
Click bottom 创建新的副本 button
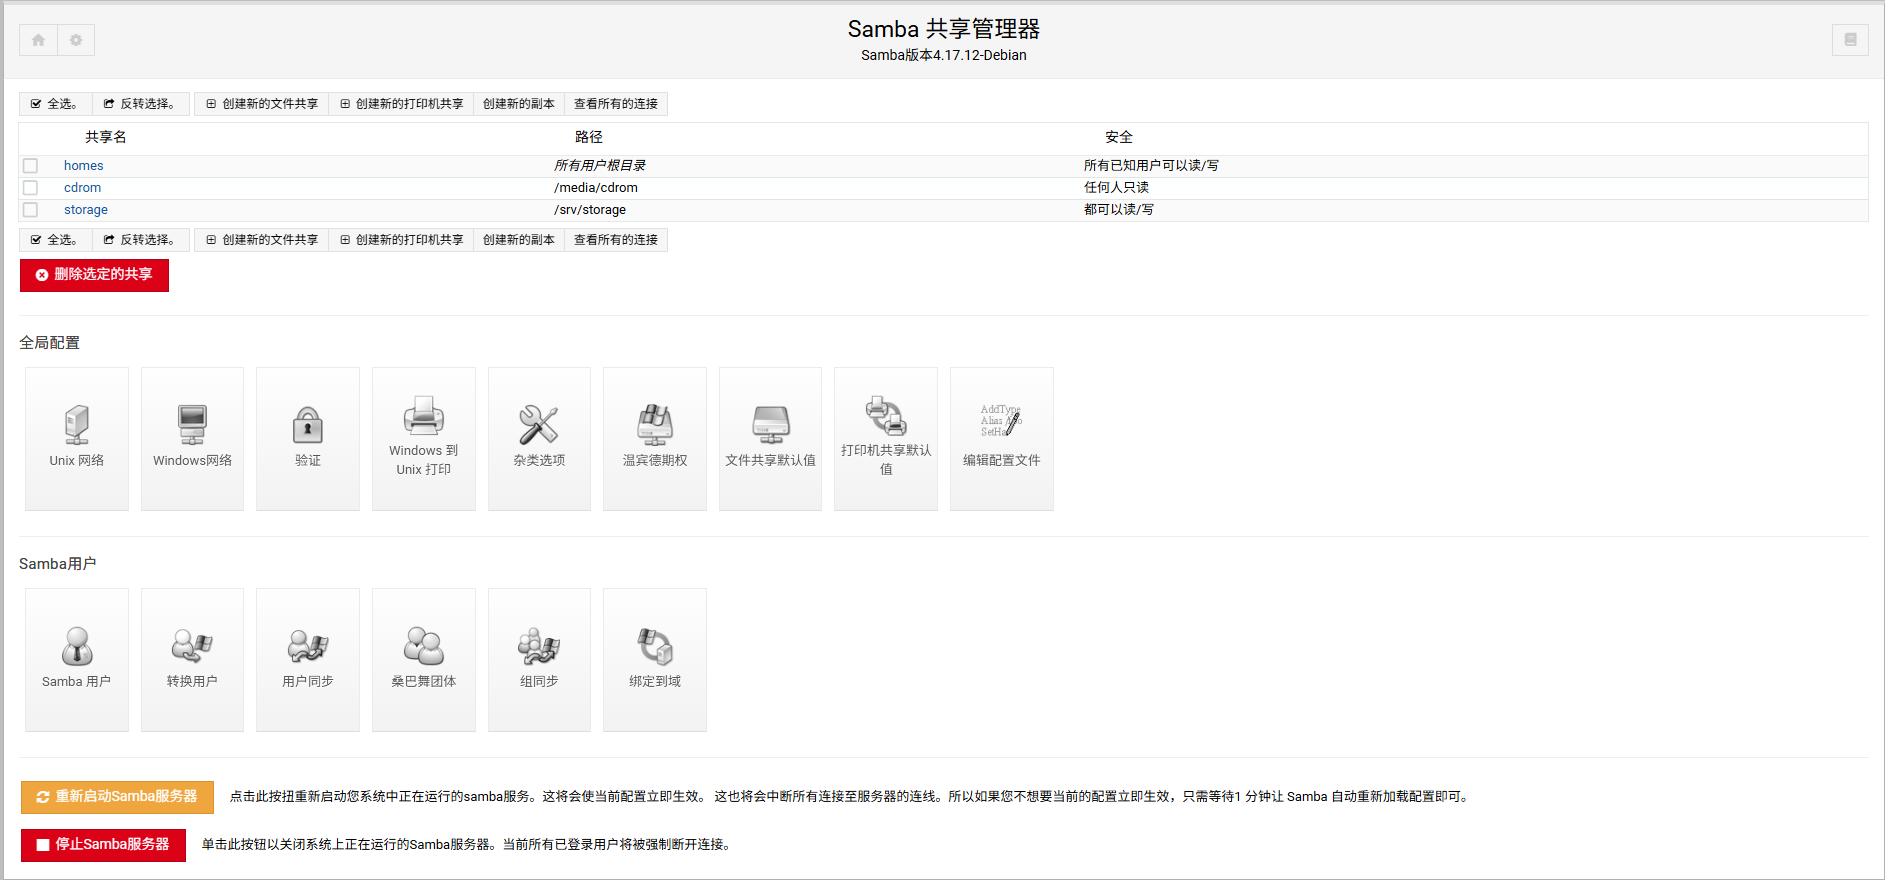point(519,240)
